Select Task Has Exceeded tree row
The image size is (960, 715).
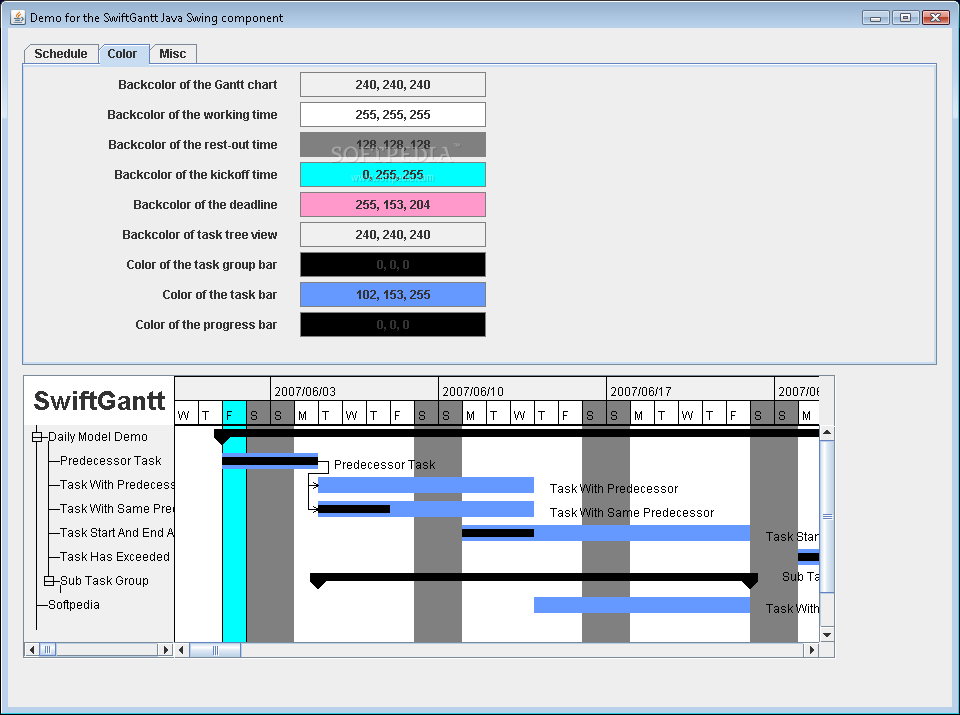point(115,556)
